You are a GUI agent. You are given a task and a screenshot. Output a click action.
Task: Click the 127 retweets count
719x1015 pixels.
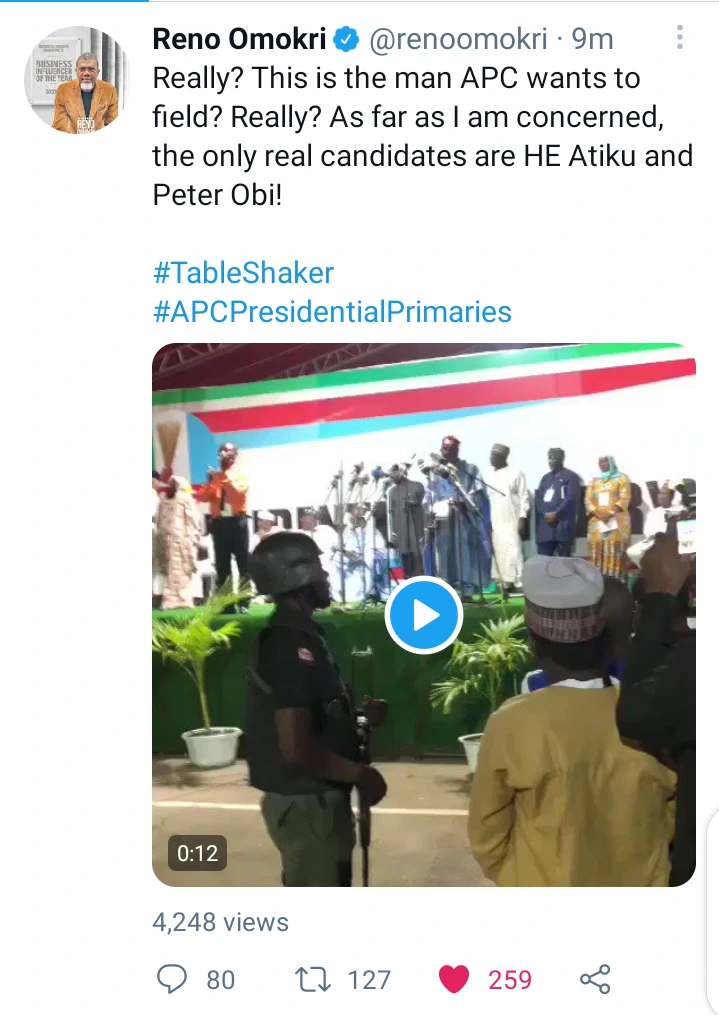[369, 979]
